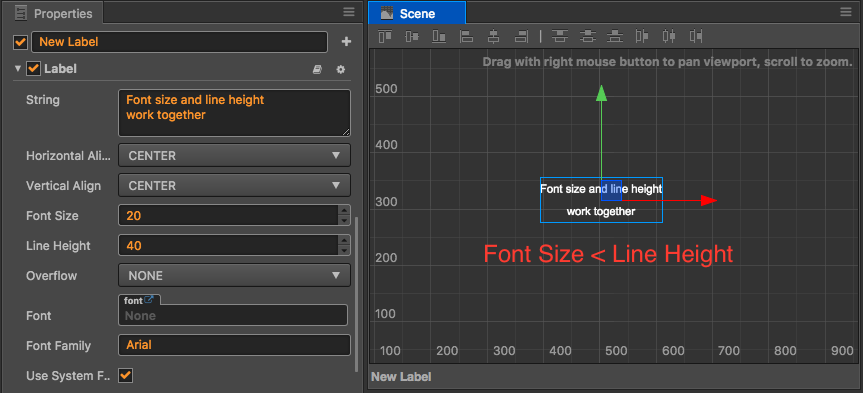Switch to the Properties tab
The width and height of the screenshot is (863, 393).
click(54, 13)
